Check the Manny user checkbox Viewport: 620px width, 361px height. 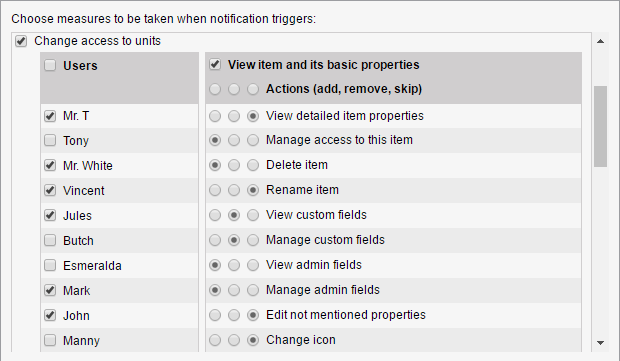pyautogui.click(x=50, y=340)
